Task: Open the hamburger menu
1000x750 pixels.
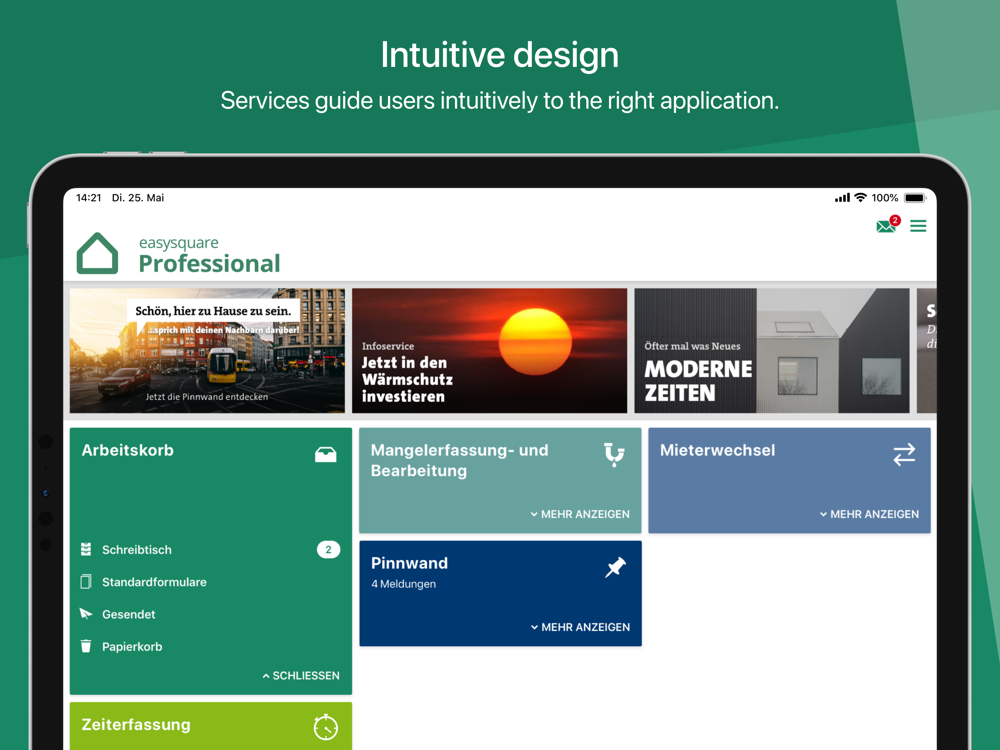Action: pos(918,226)
